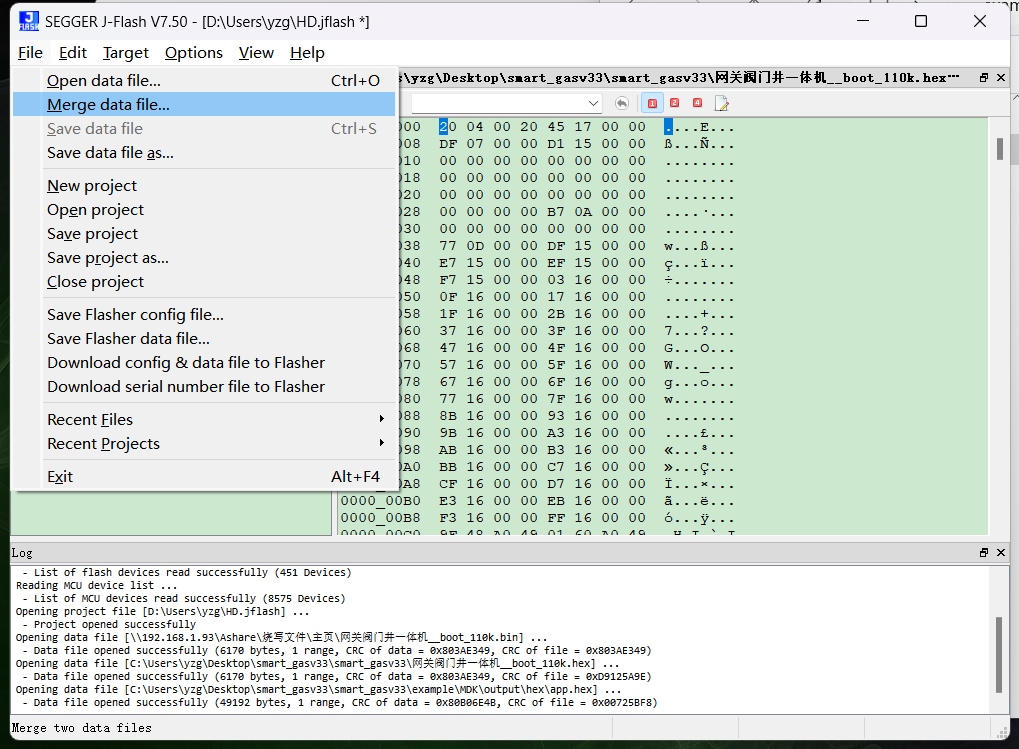Click the Log panel title

click(22, 553)
